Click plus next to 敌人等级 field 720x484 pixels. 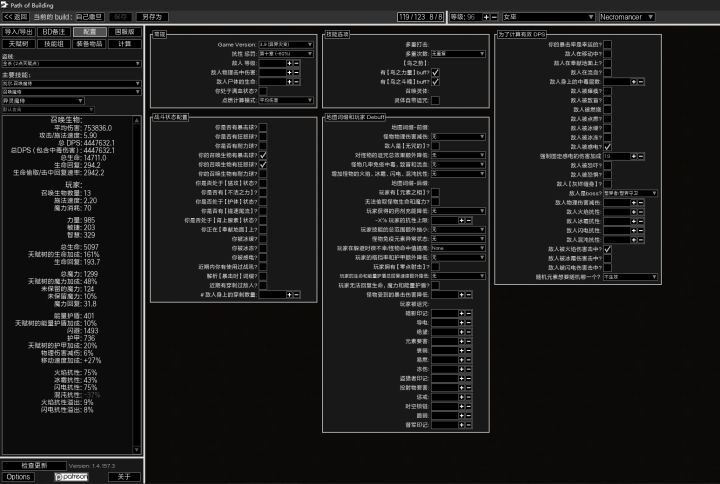(289, 63)
